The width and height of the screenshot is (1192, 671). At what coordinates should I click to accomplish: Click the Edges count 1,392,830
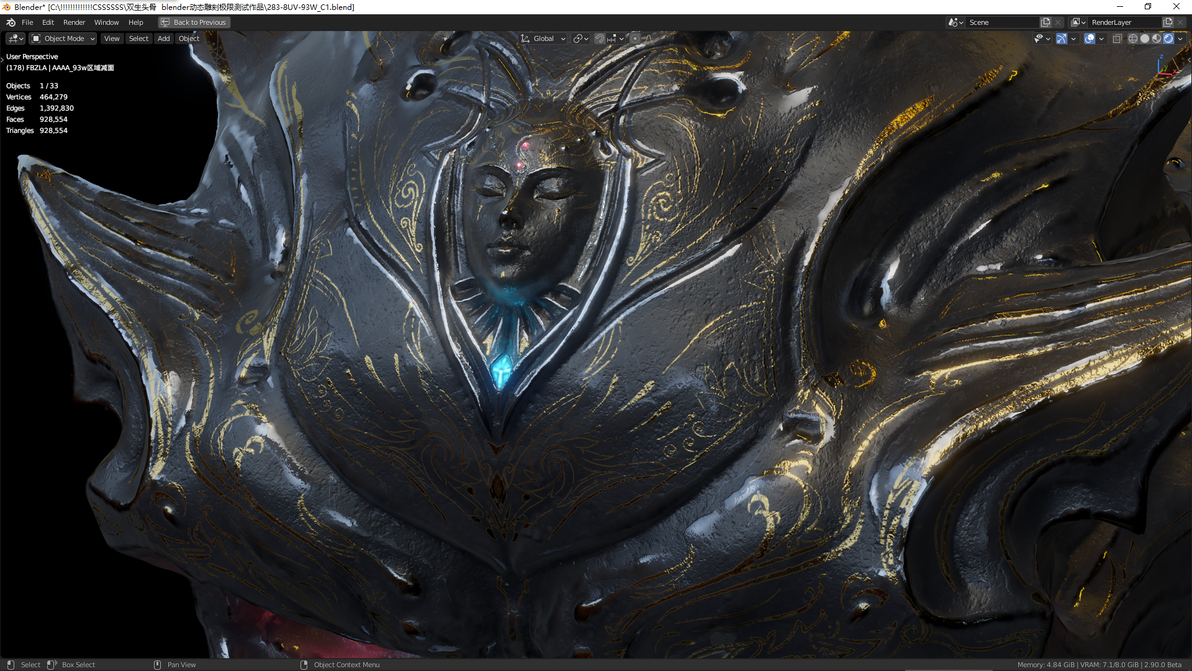[56, 108]
